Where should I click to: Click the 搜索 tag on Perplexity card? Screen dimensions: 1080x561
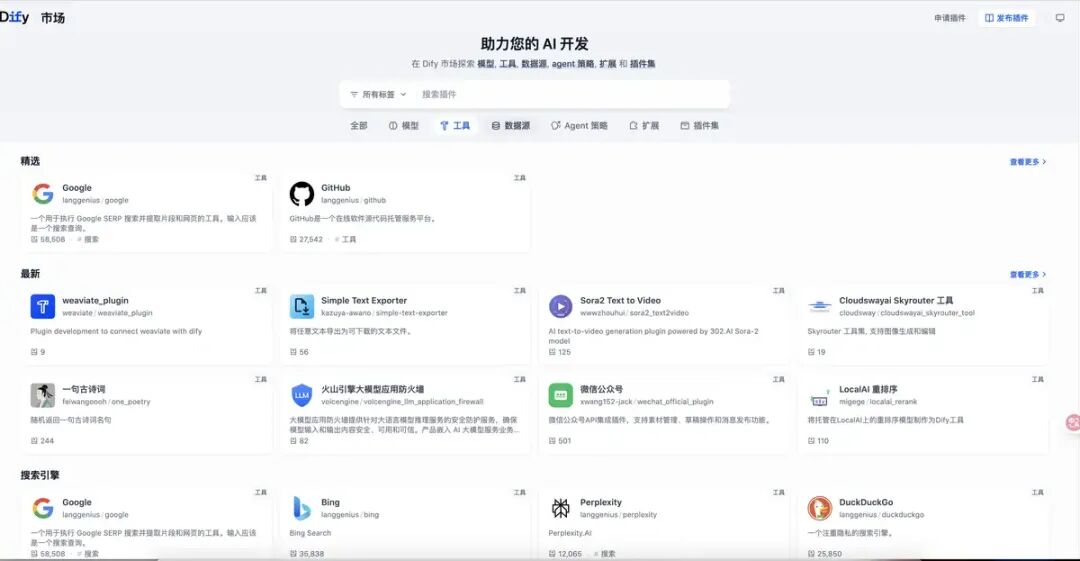click(x=605, y=553)
